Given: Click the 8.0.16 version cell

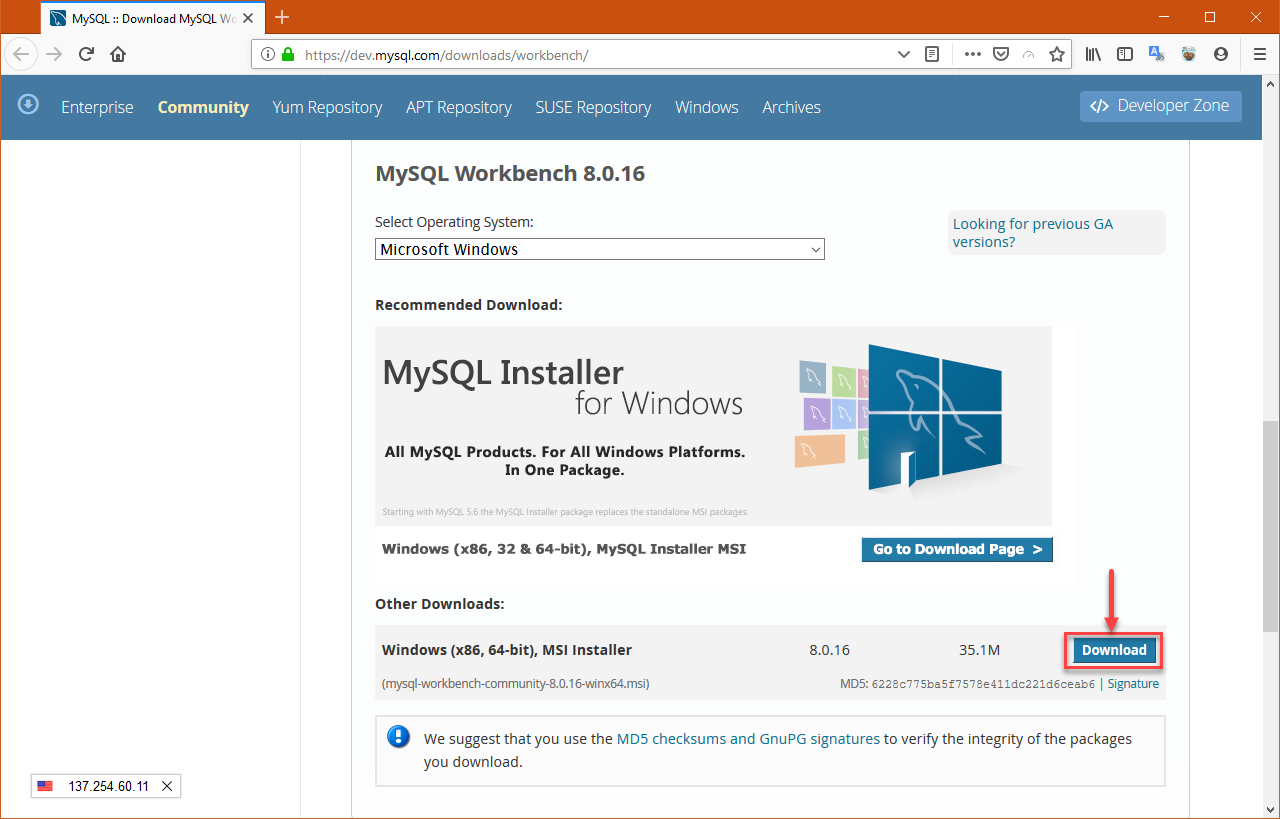Looking at the screenshot, I should coord(829,650).
